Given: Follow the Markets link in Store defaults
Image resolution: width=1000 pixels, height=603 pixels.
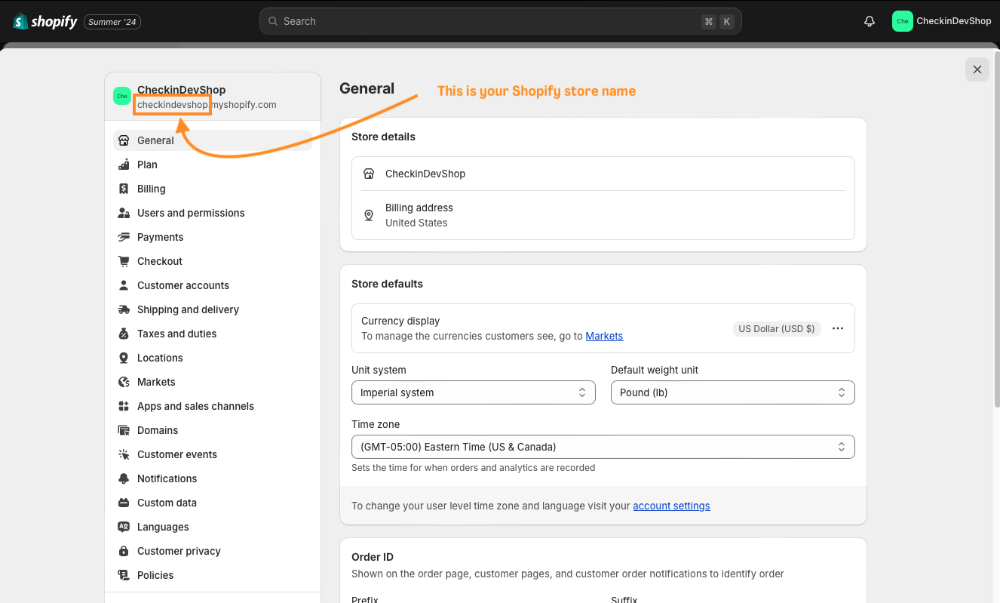Looking at the screenshot, I should [x=604, y=336].
